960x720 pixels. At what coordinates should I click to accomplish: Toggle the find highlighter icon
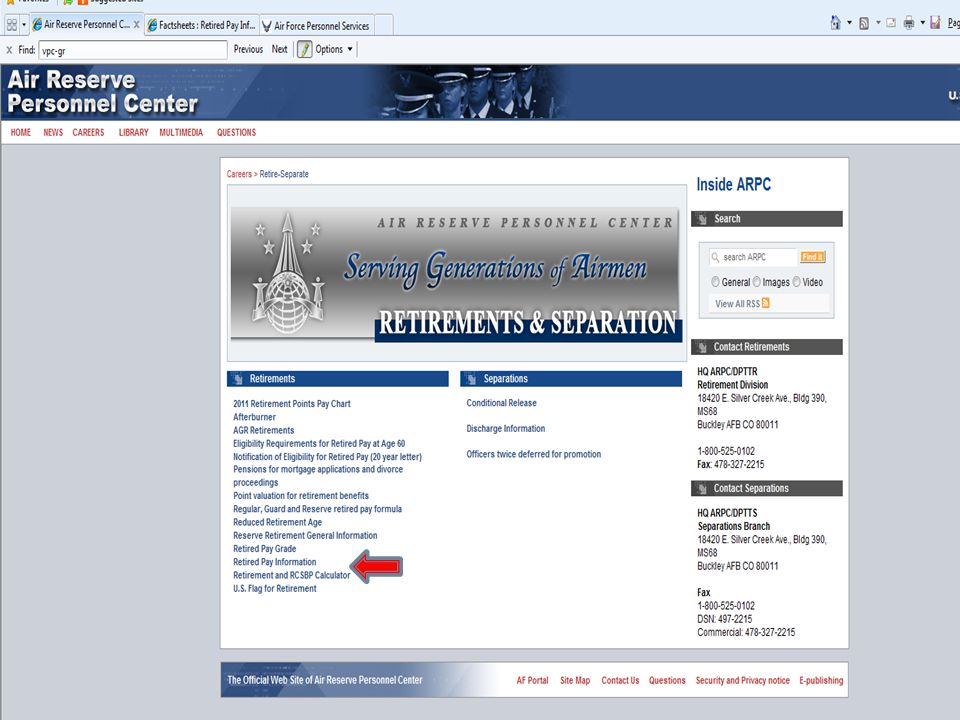click(x=304, y=49)
